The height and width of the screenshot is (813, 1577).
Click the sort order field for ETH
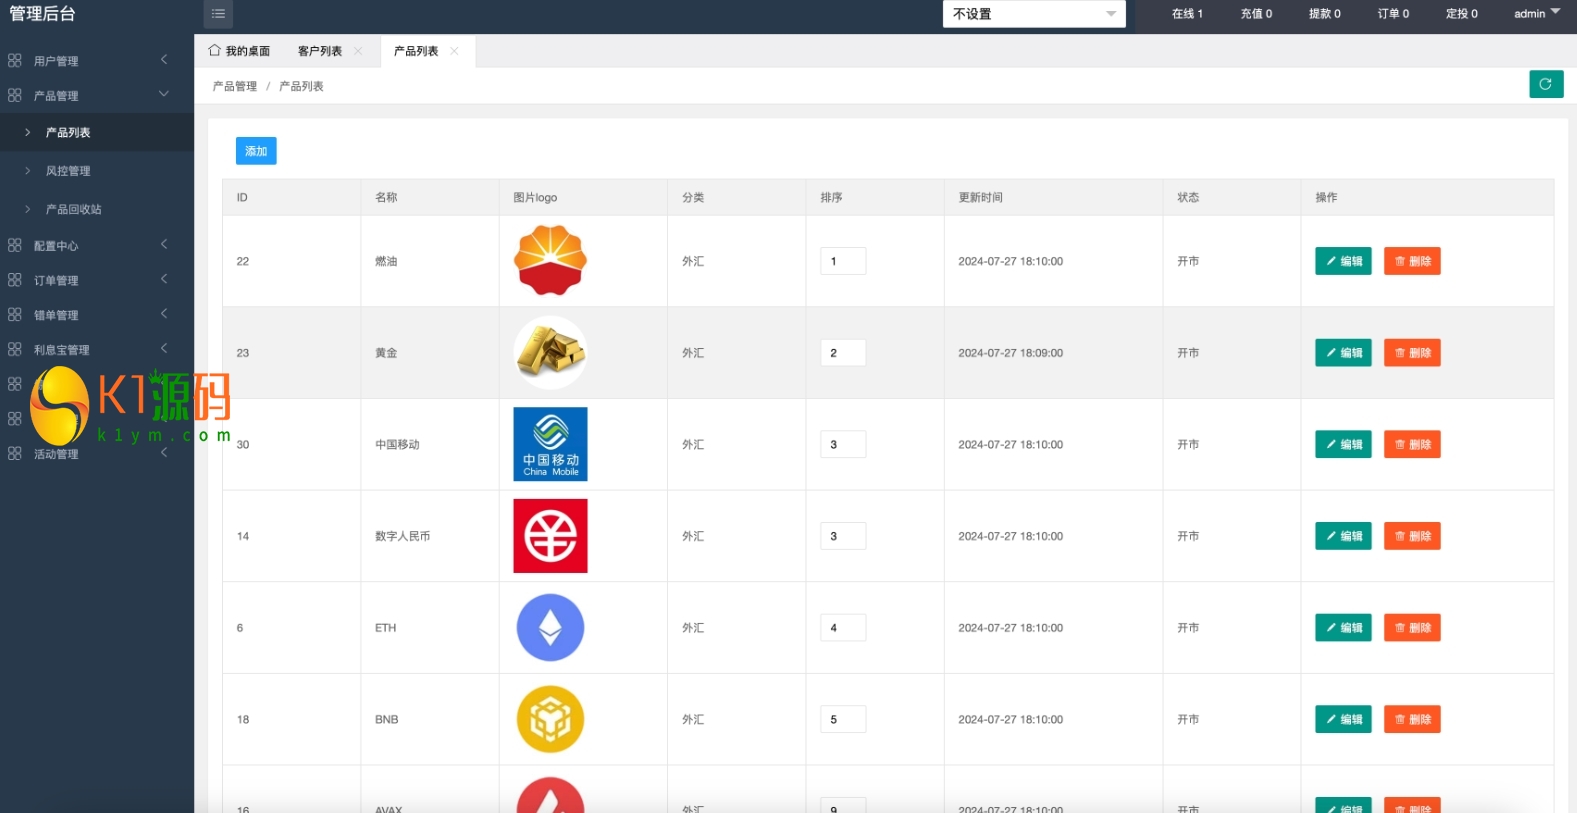click(843, 628)
